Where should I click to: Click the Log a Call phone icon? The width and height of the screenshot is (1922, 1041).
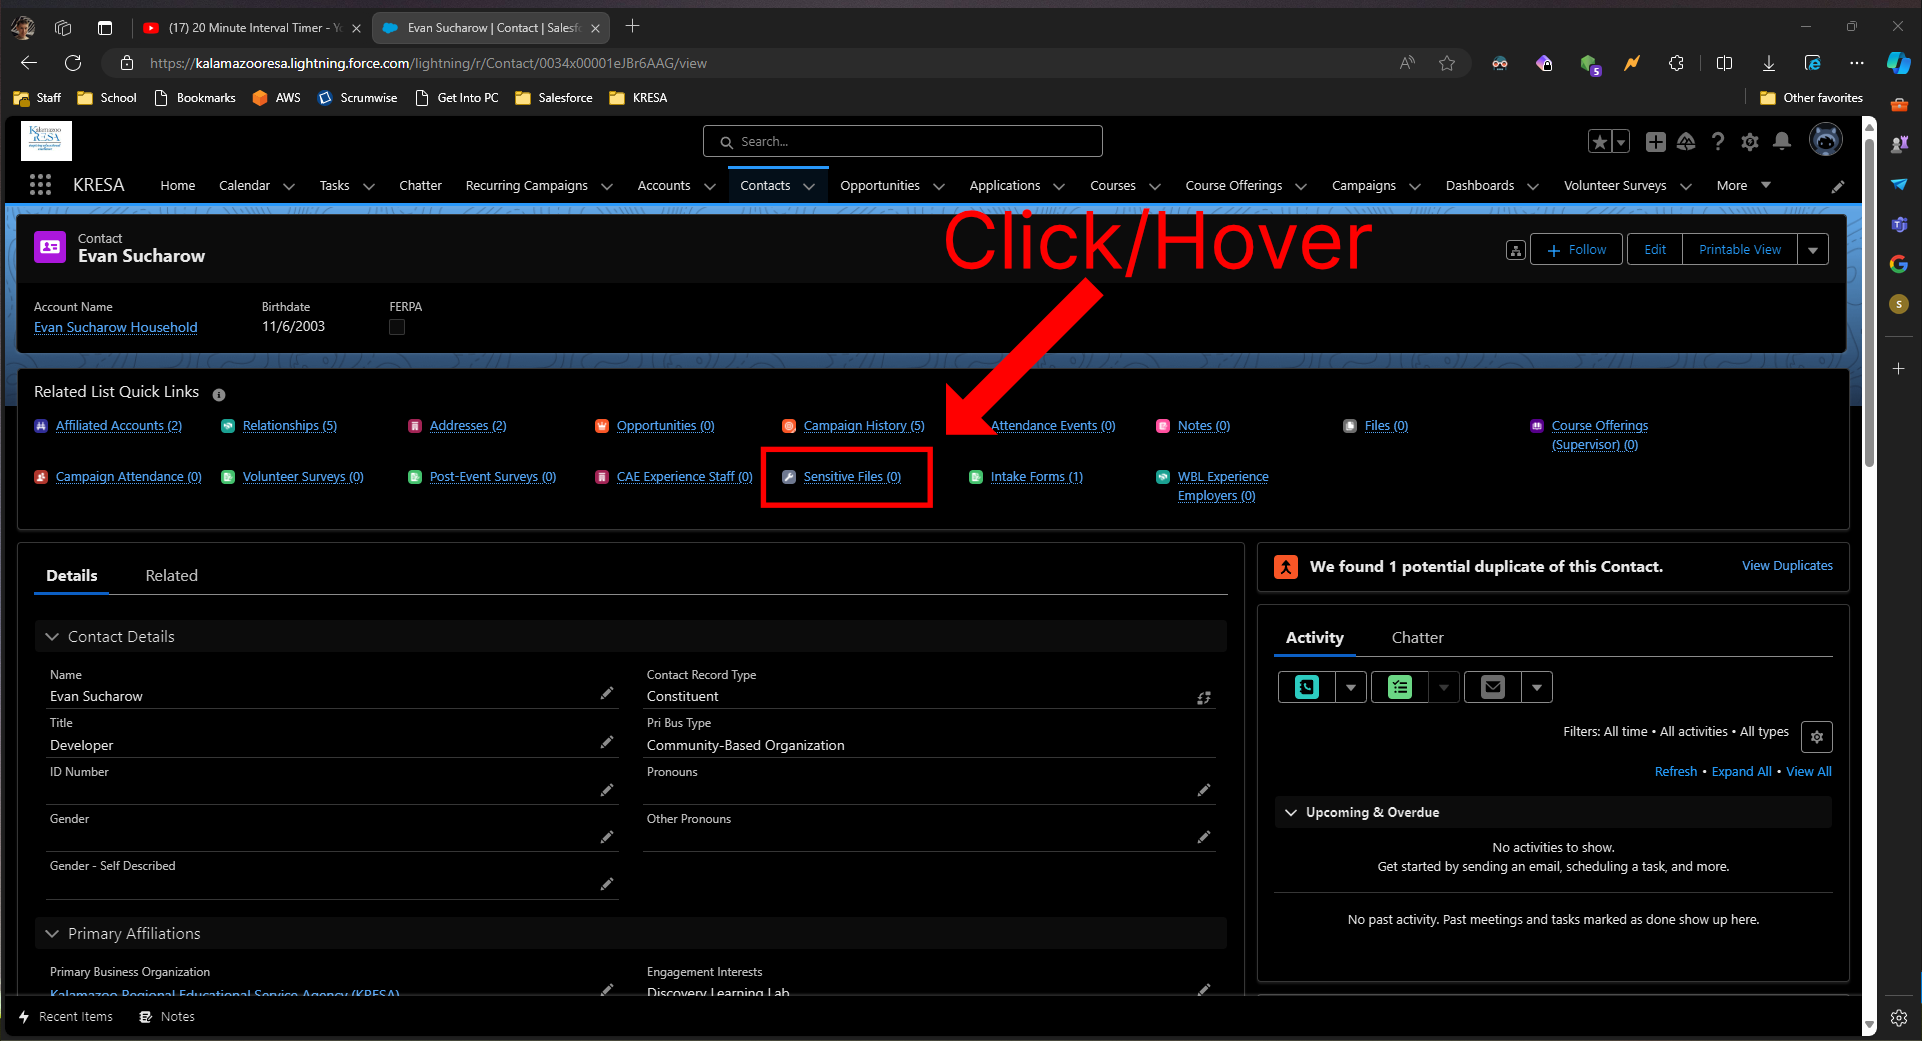(1306, 687)
